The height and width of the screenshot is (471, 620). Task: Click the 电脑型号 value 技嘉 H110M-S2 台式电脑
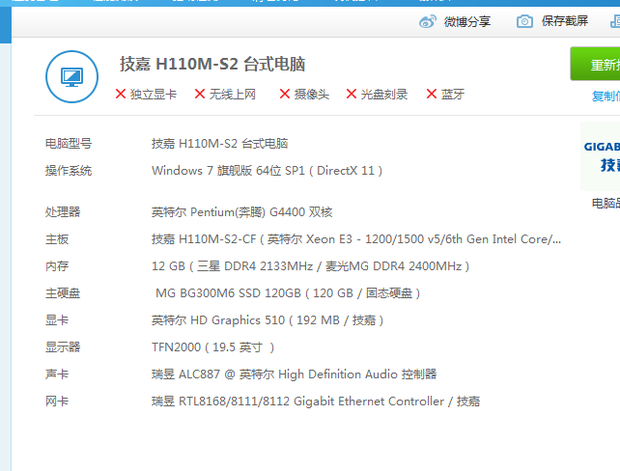220,144
